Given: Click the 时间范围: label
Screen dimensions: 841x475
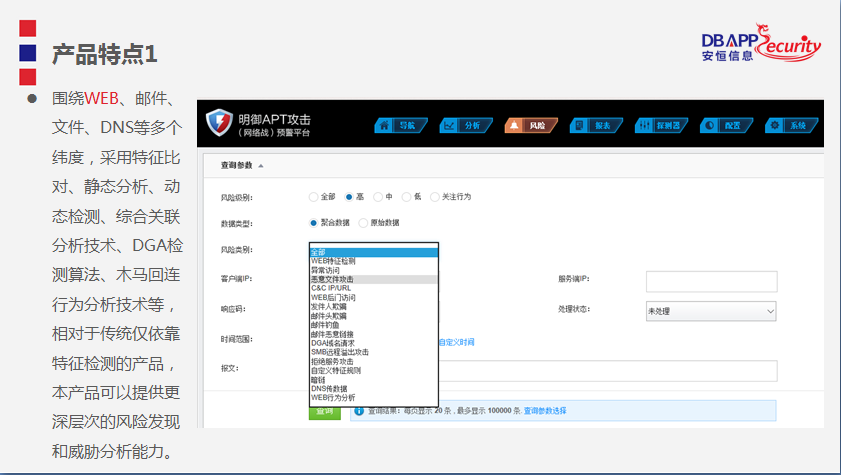Looking at the screenshot, I should [x=237, y=339].
